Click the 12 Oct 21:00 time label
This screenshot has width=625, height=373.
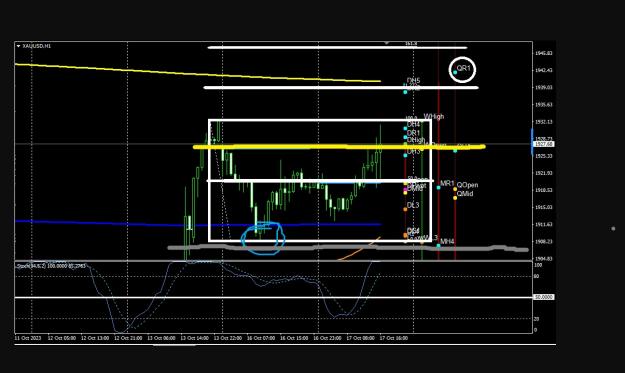pyautogui.click(x=128, y=338)
